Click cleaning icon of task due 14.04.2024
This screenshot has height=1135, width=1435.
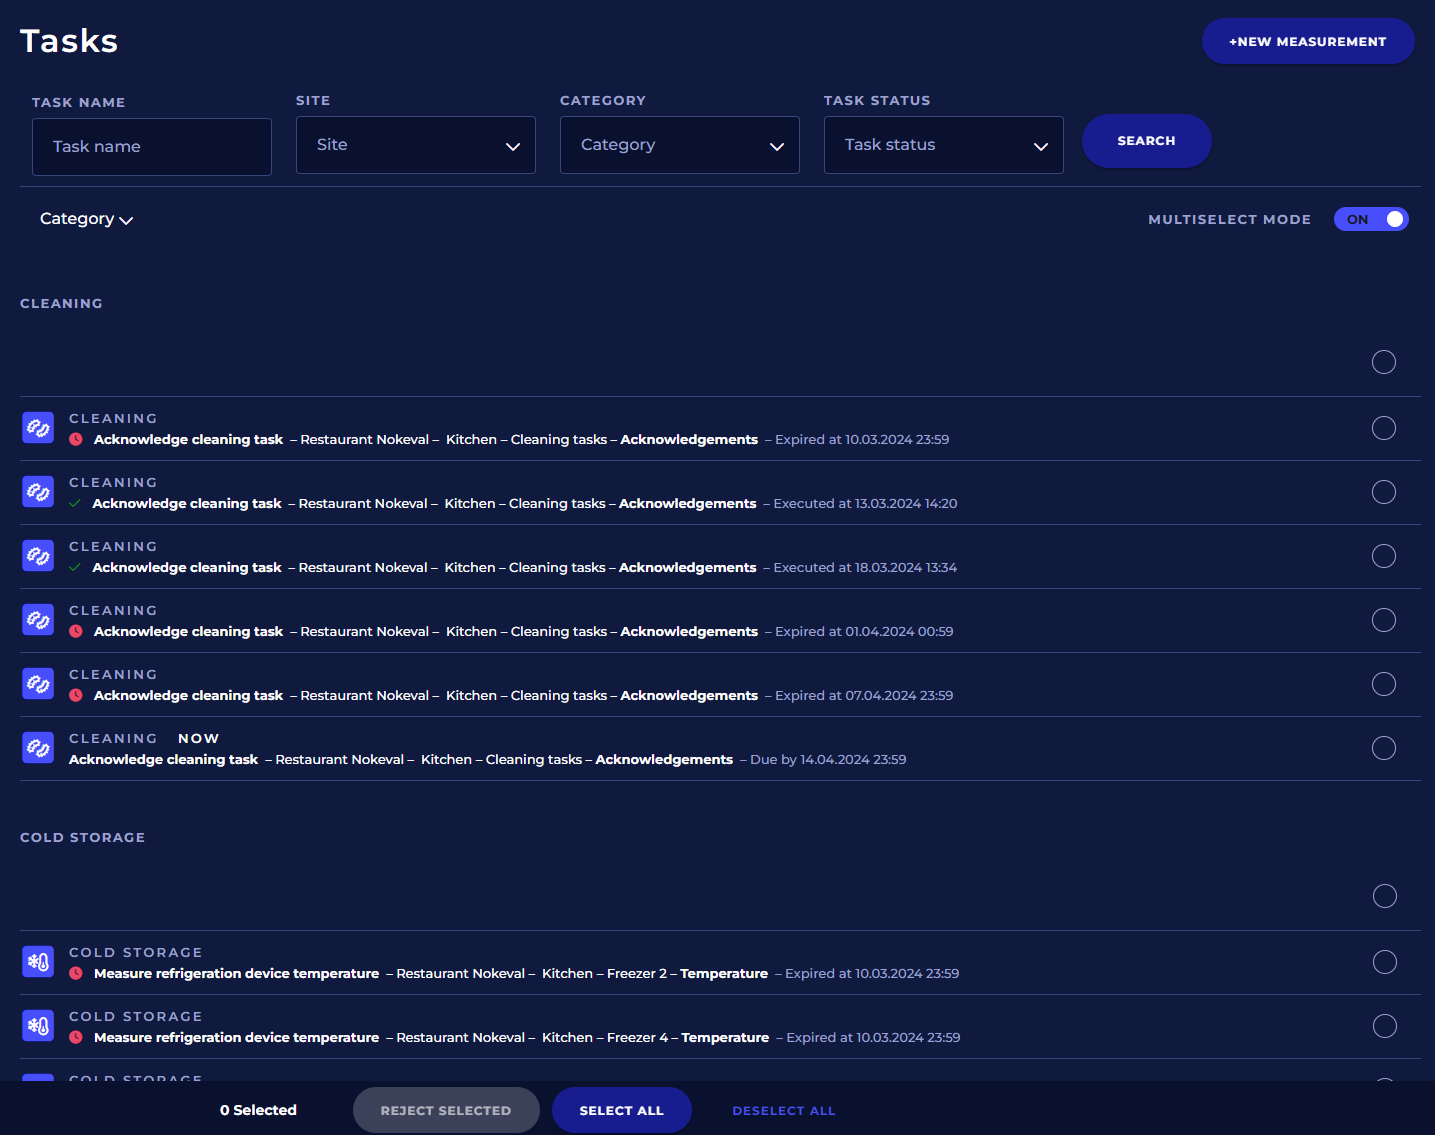click(x=38, y=748)
